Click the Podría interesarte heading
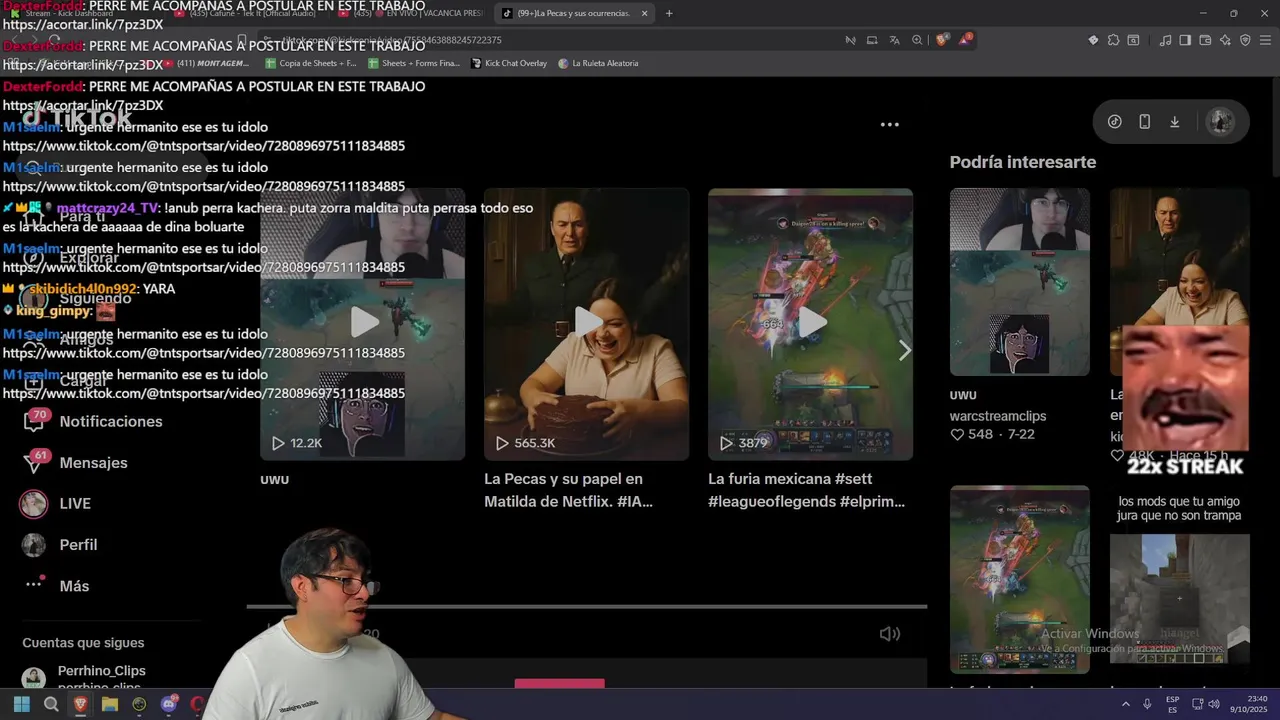The width and height of the screenshot is (1280, 720). (1023, 162)
